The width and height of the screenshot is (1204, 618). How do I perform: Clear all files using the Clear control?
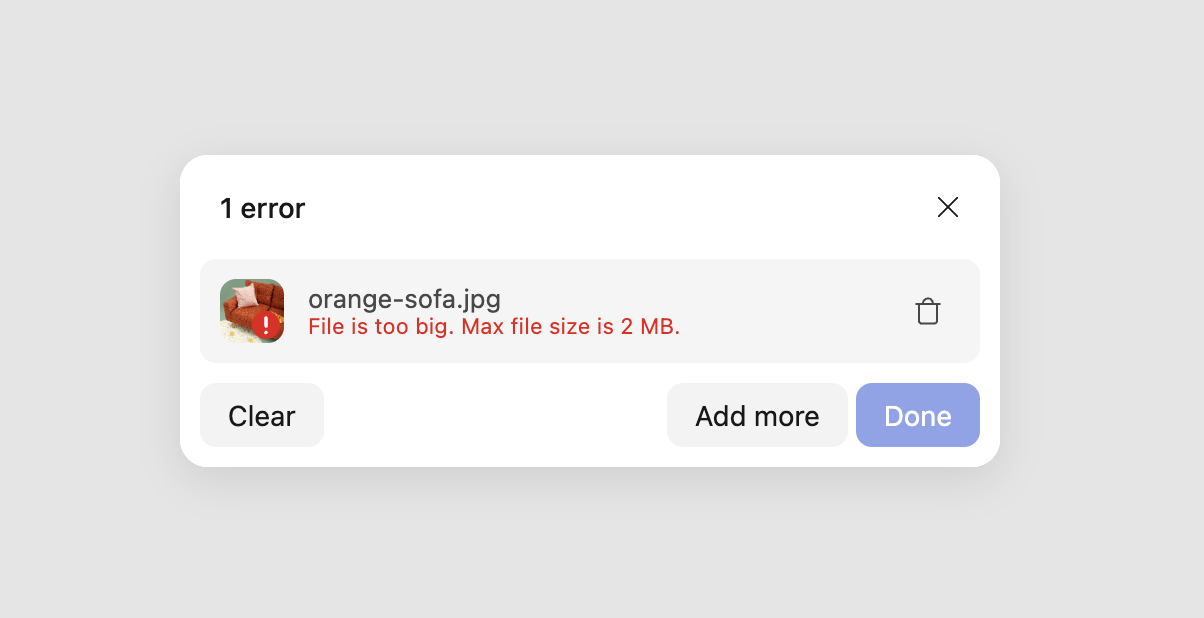[261, 415]
